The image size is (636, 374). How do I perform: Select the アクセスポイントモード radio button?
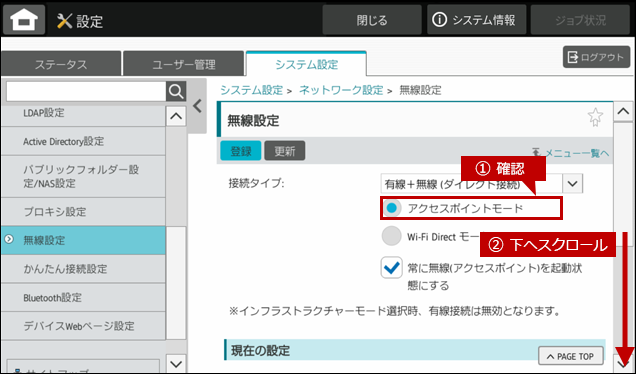(391, 208)
